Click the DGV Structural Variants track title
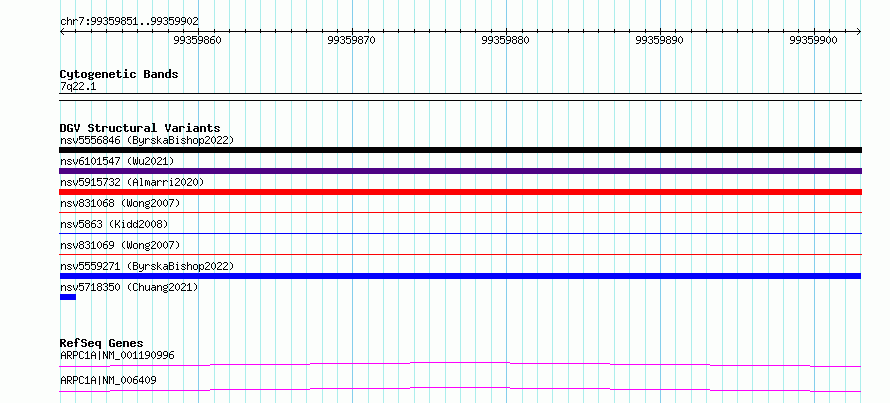This screenshot has height=403, width=890. click(140, 128)
